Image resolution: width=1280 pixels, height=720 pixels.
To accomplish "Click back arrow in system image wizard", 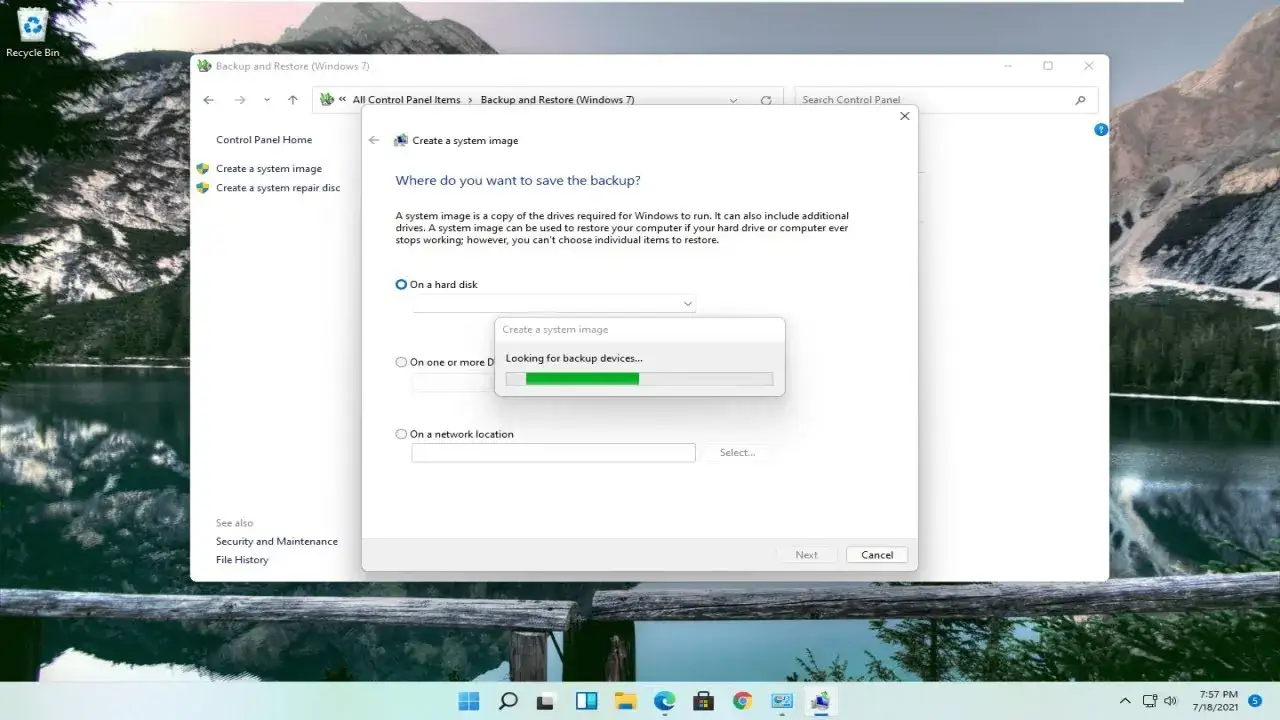I will [374, 141].
